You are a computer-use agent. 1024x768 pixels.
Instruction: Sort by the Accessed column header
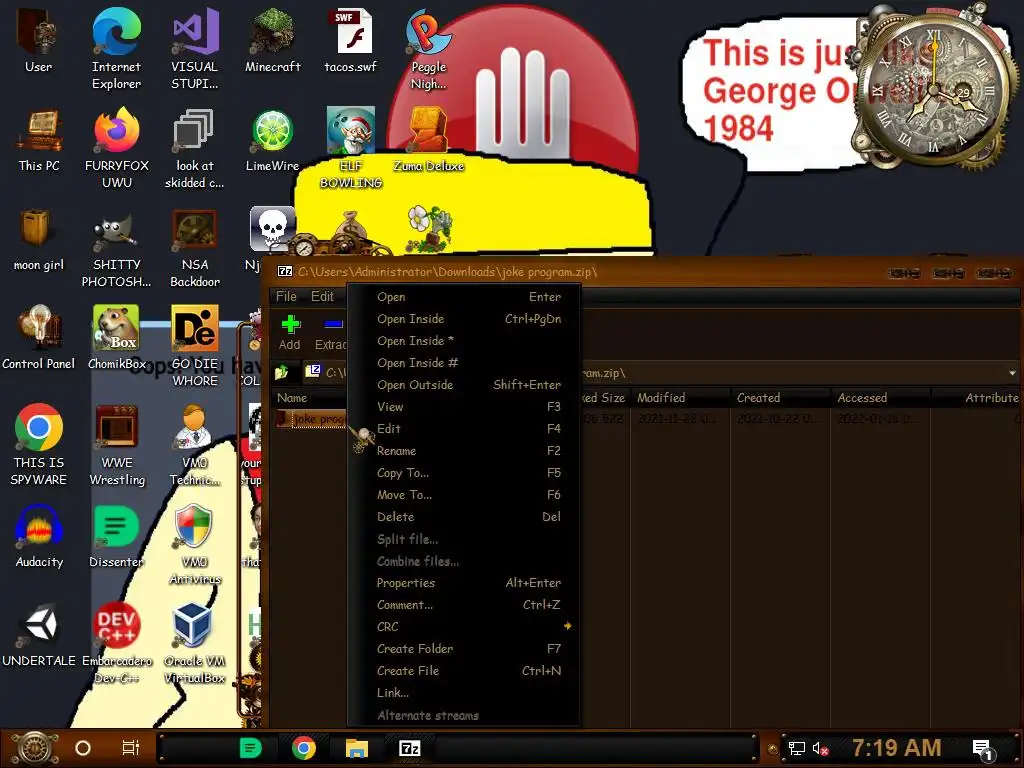point(880,398)
